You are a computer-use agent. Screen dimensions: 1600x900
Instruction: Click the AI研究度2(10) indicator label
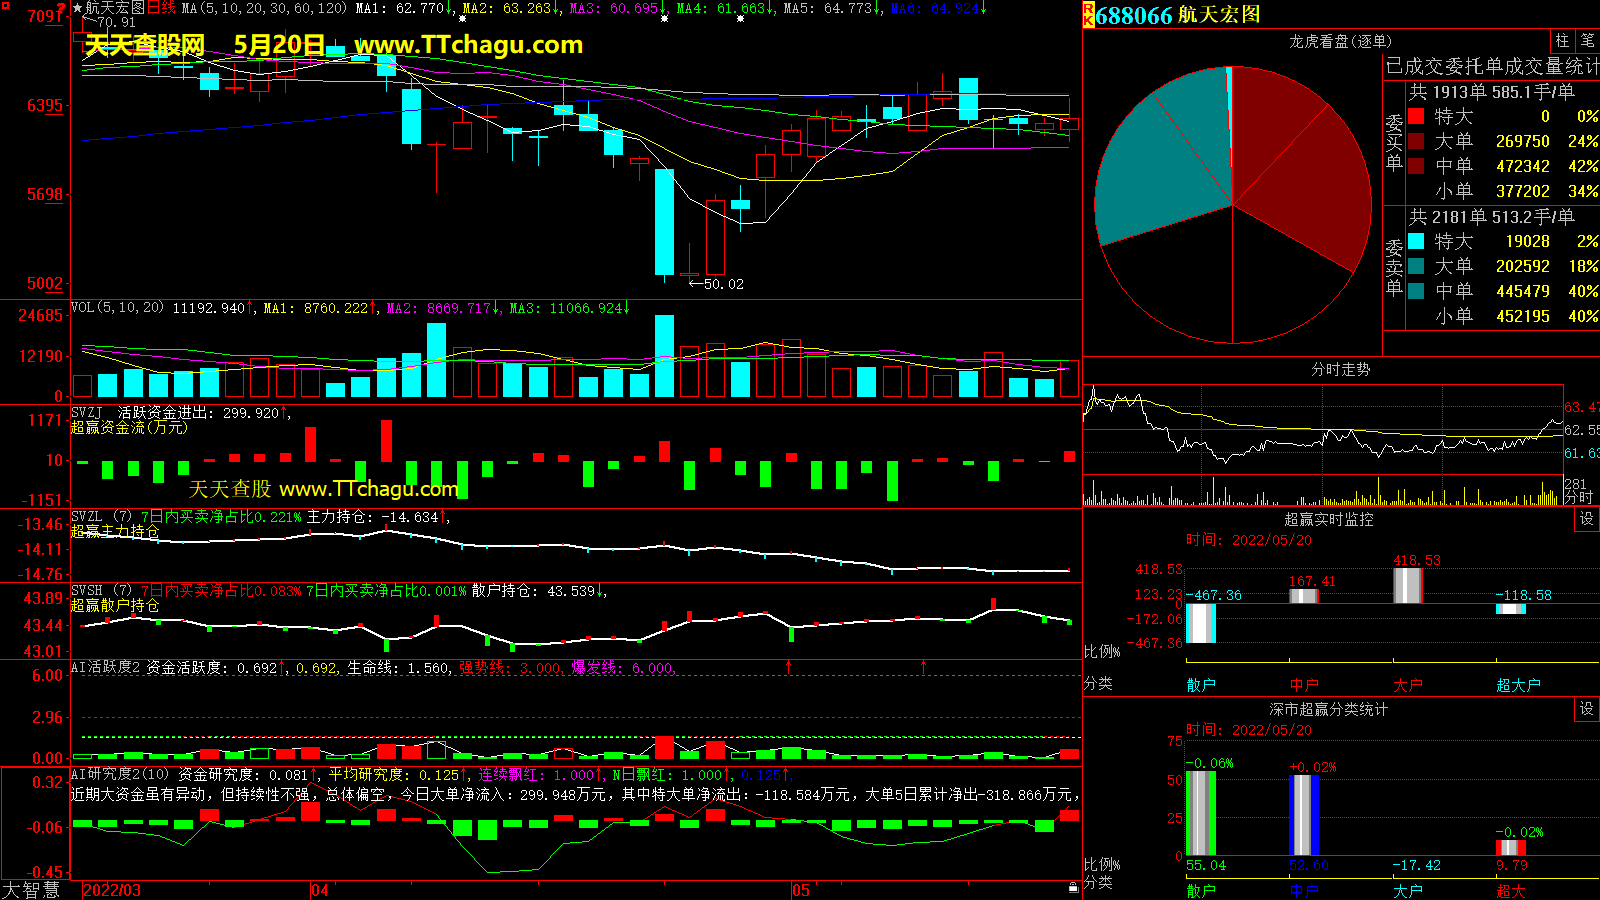[120, 775]
